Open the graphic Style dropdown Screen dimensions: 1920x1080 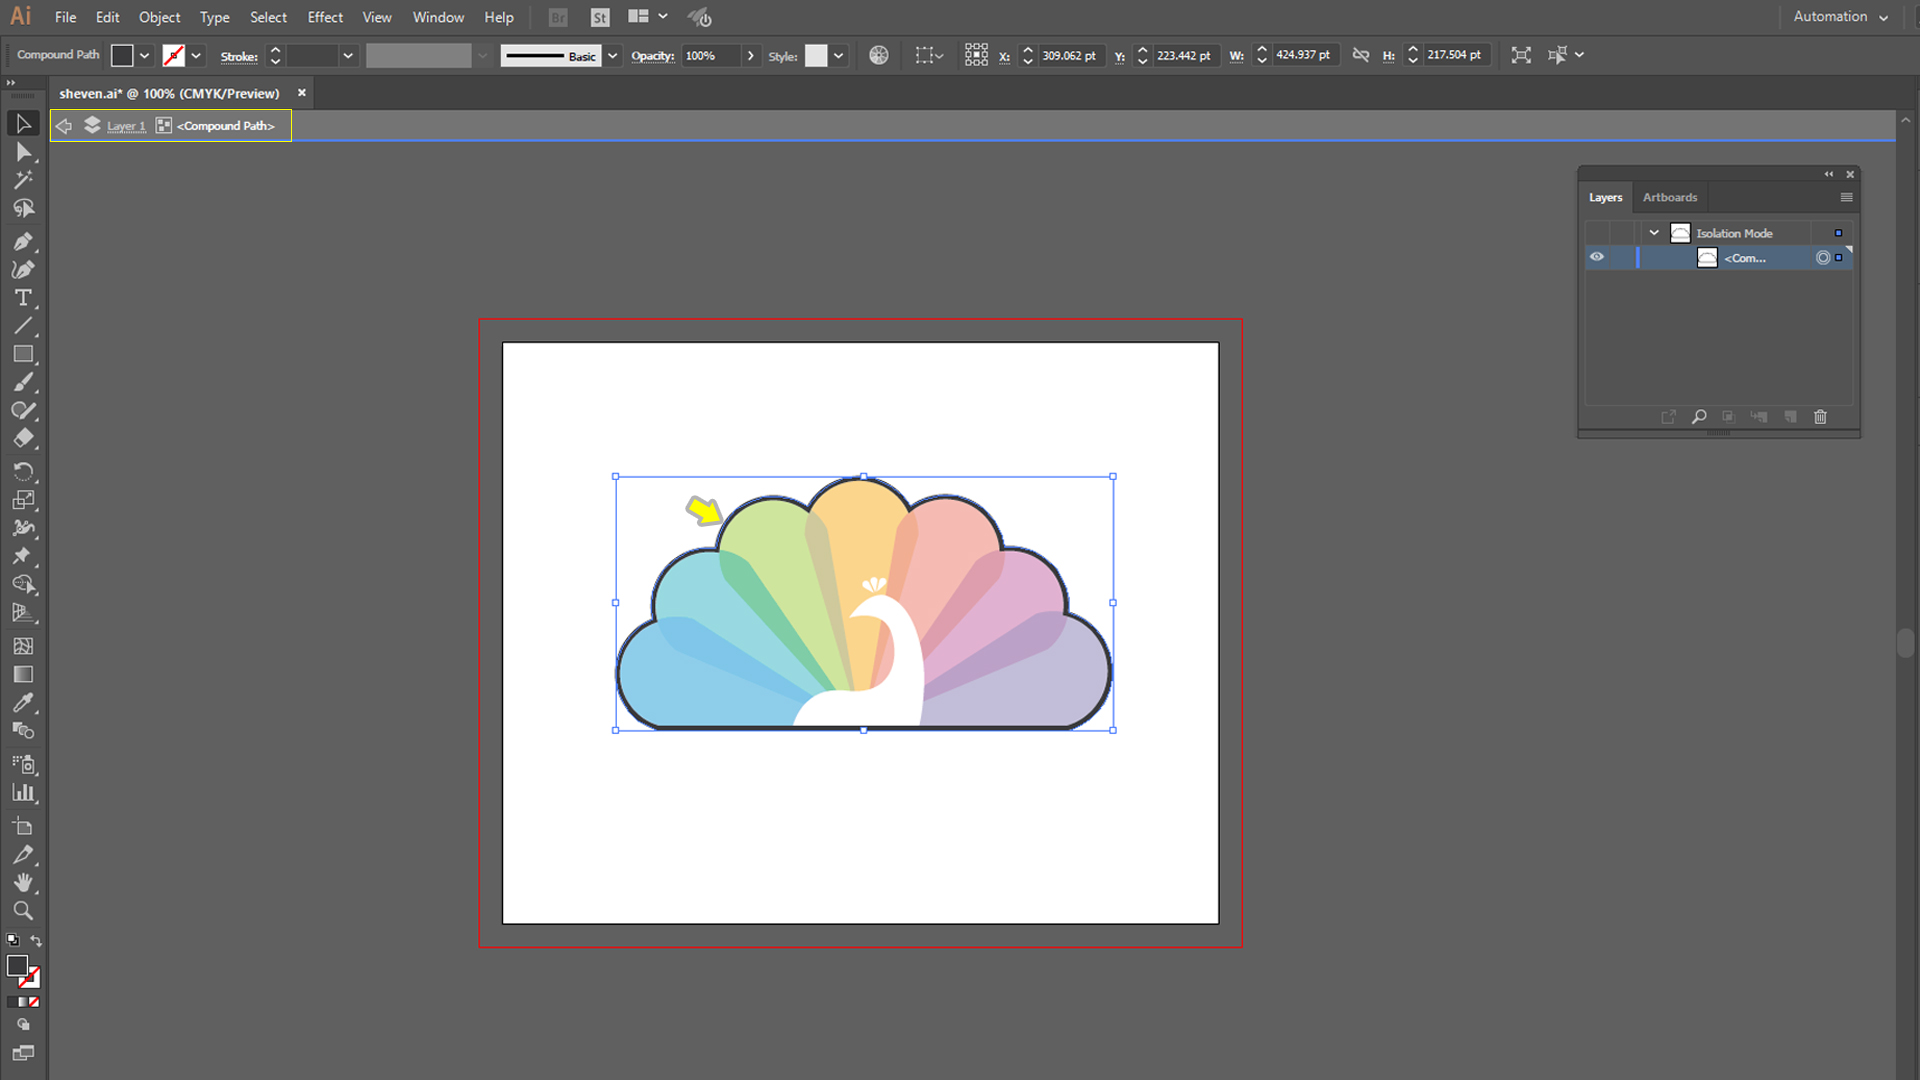coord(839,56)
